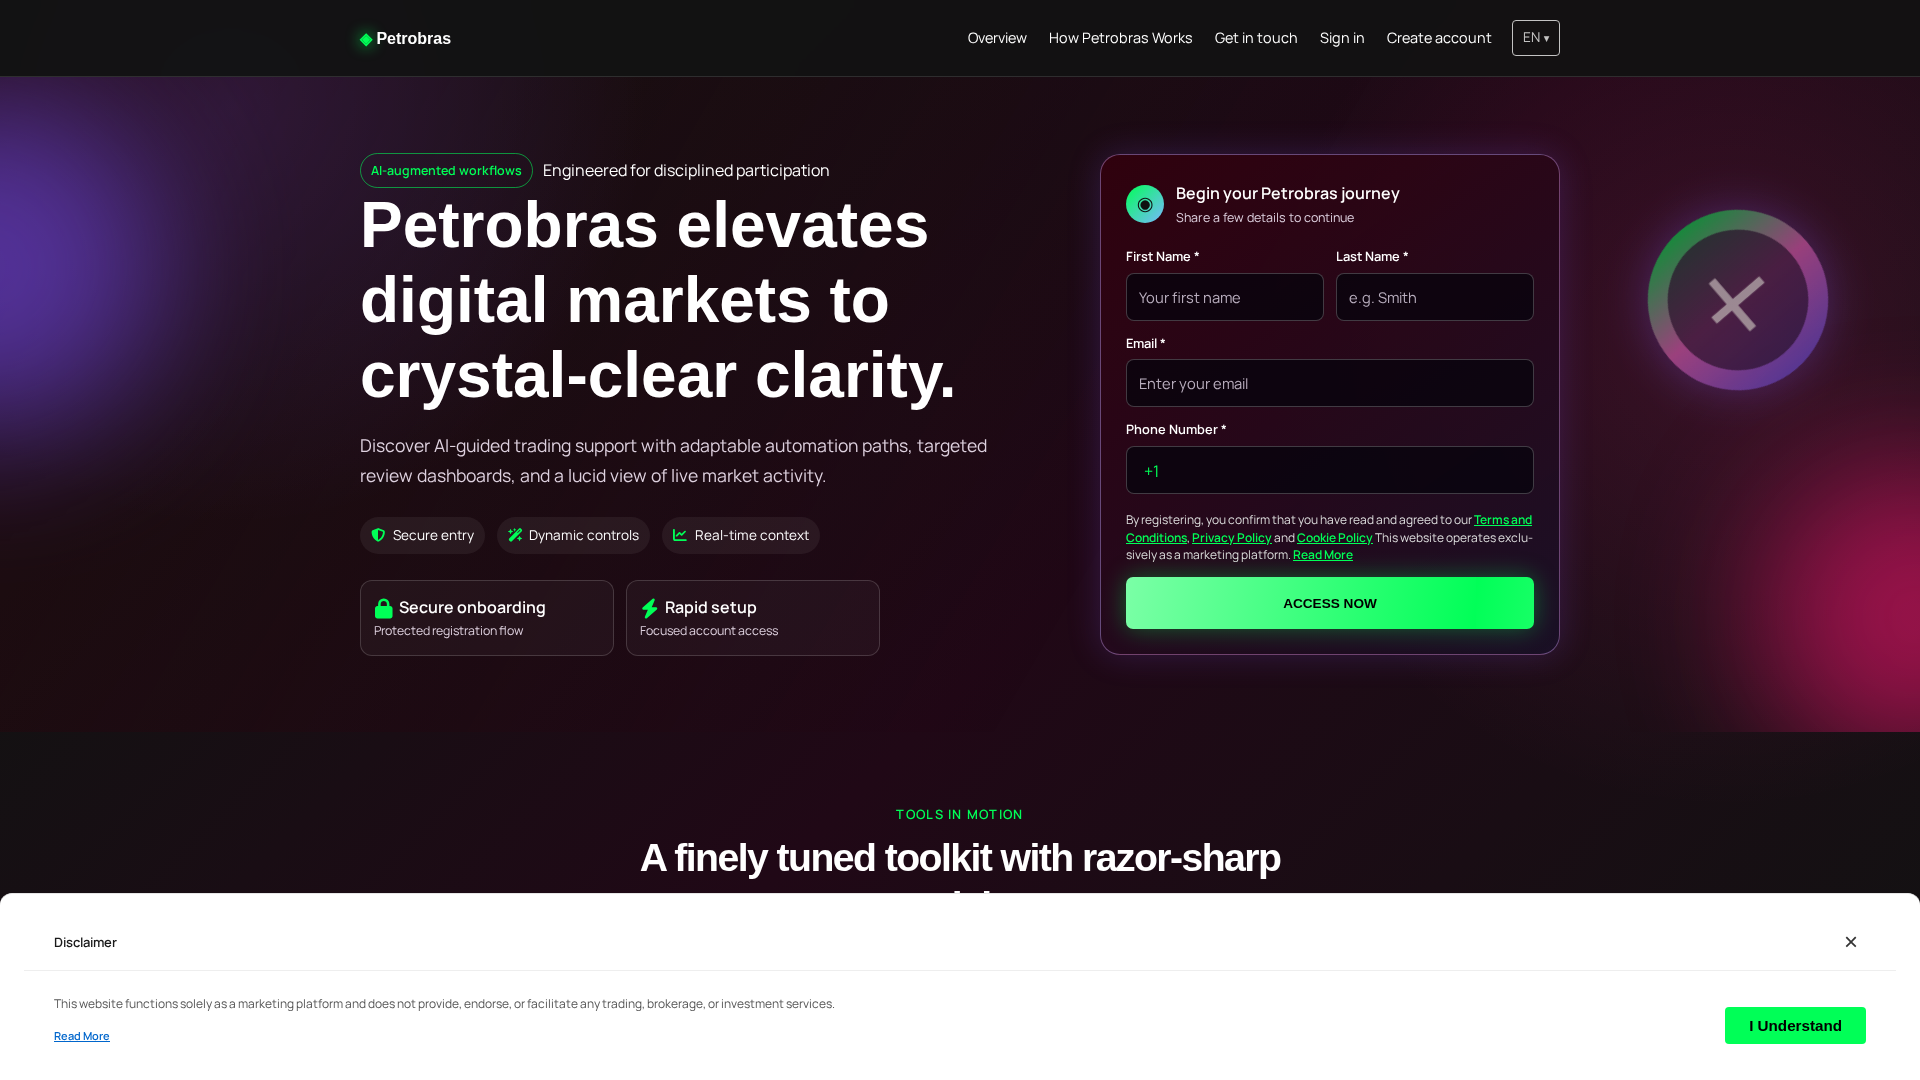Click the AI-augmented workflows badge
The image size is (1920, 1080).
(446, 171)
